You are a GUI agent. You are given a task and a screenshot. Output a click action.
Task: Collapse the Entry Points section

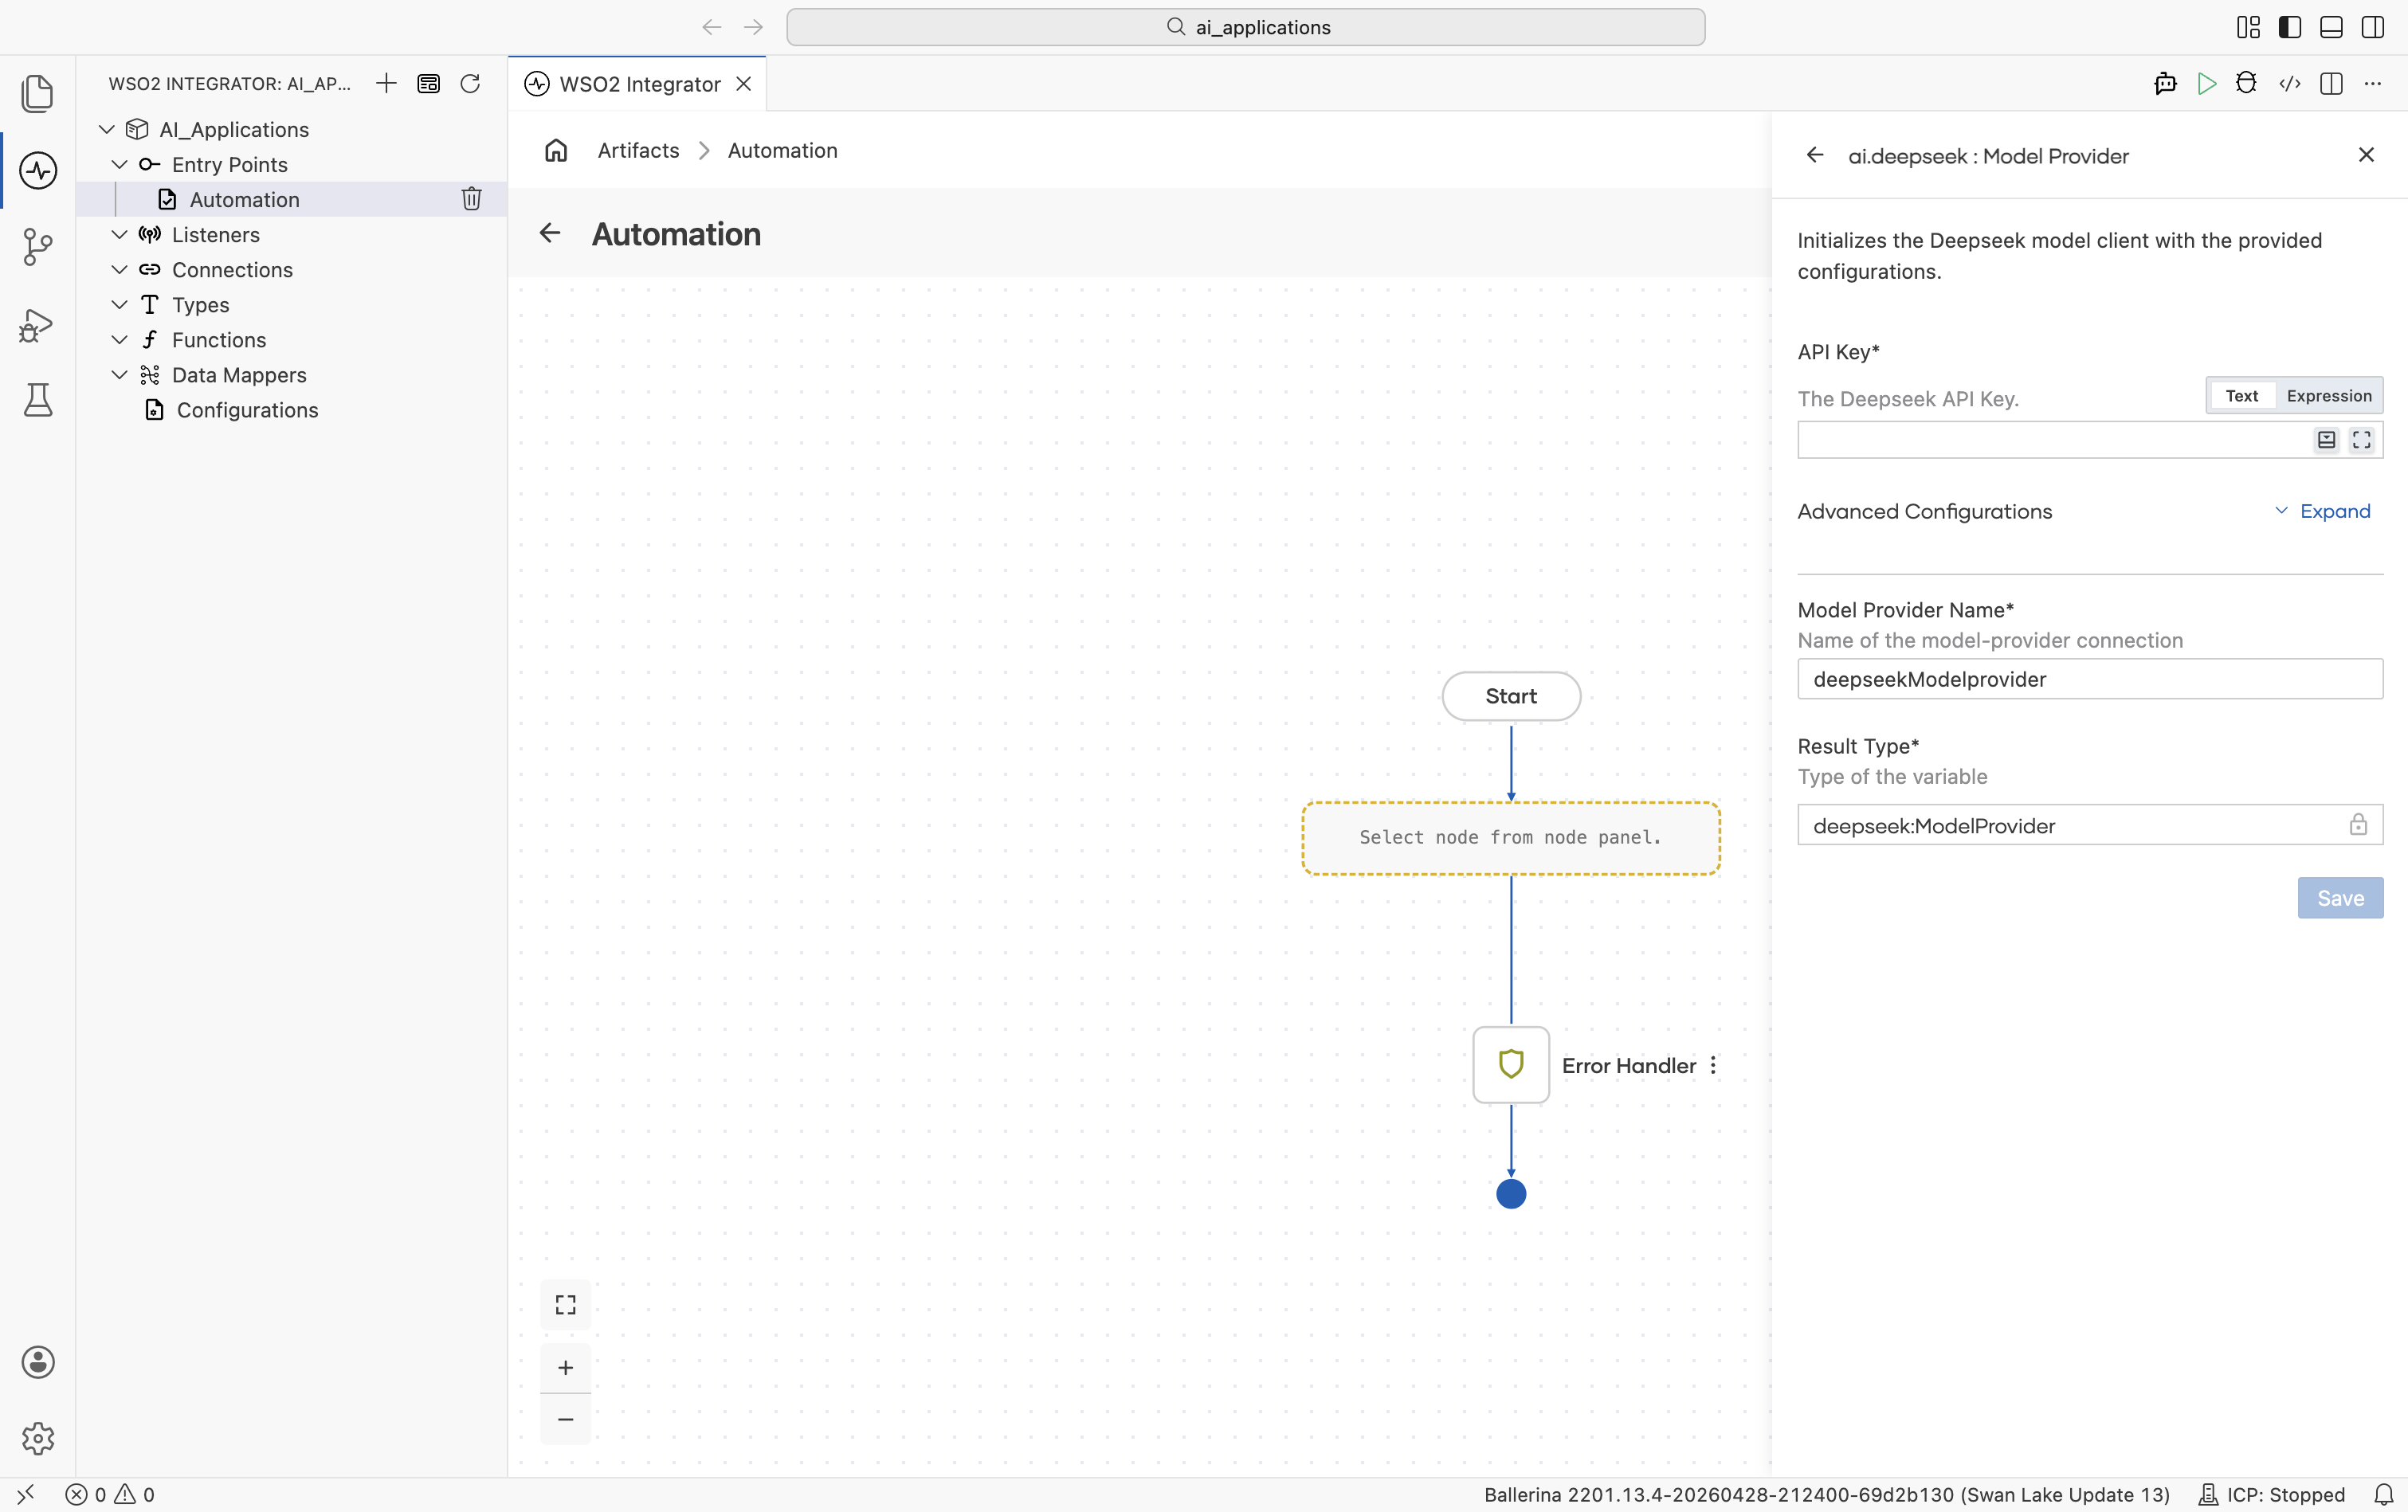(x=119, y=164)
